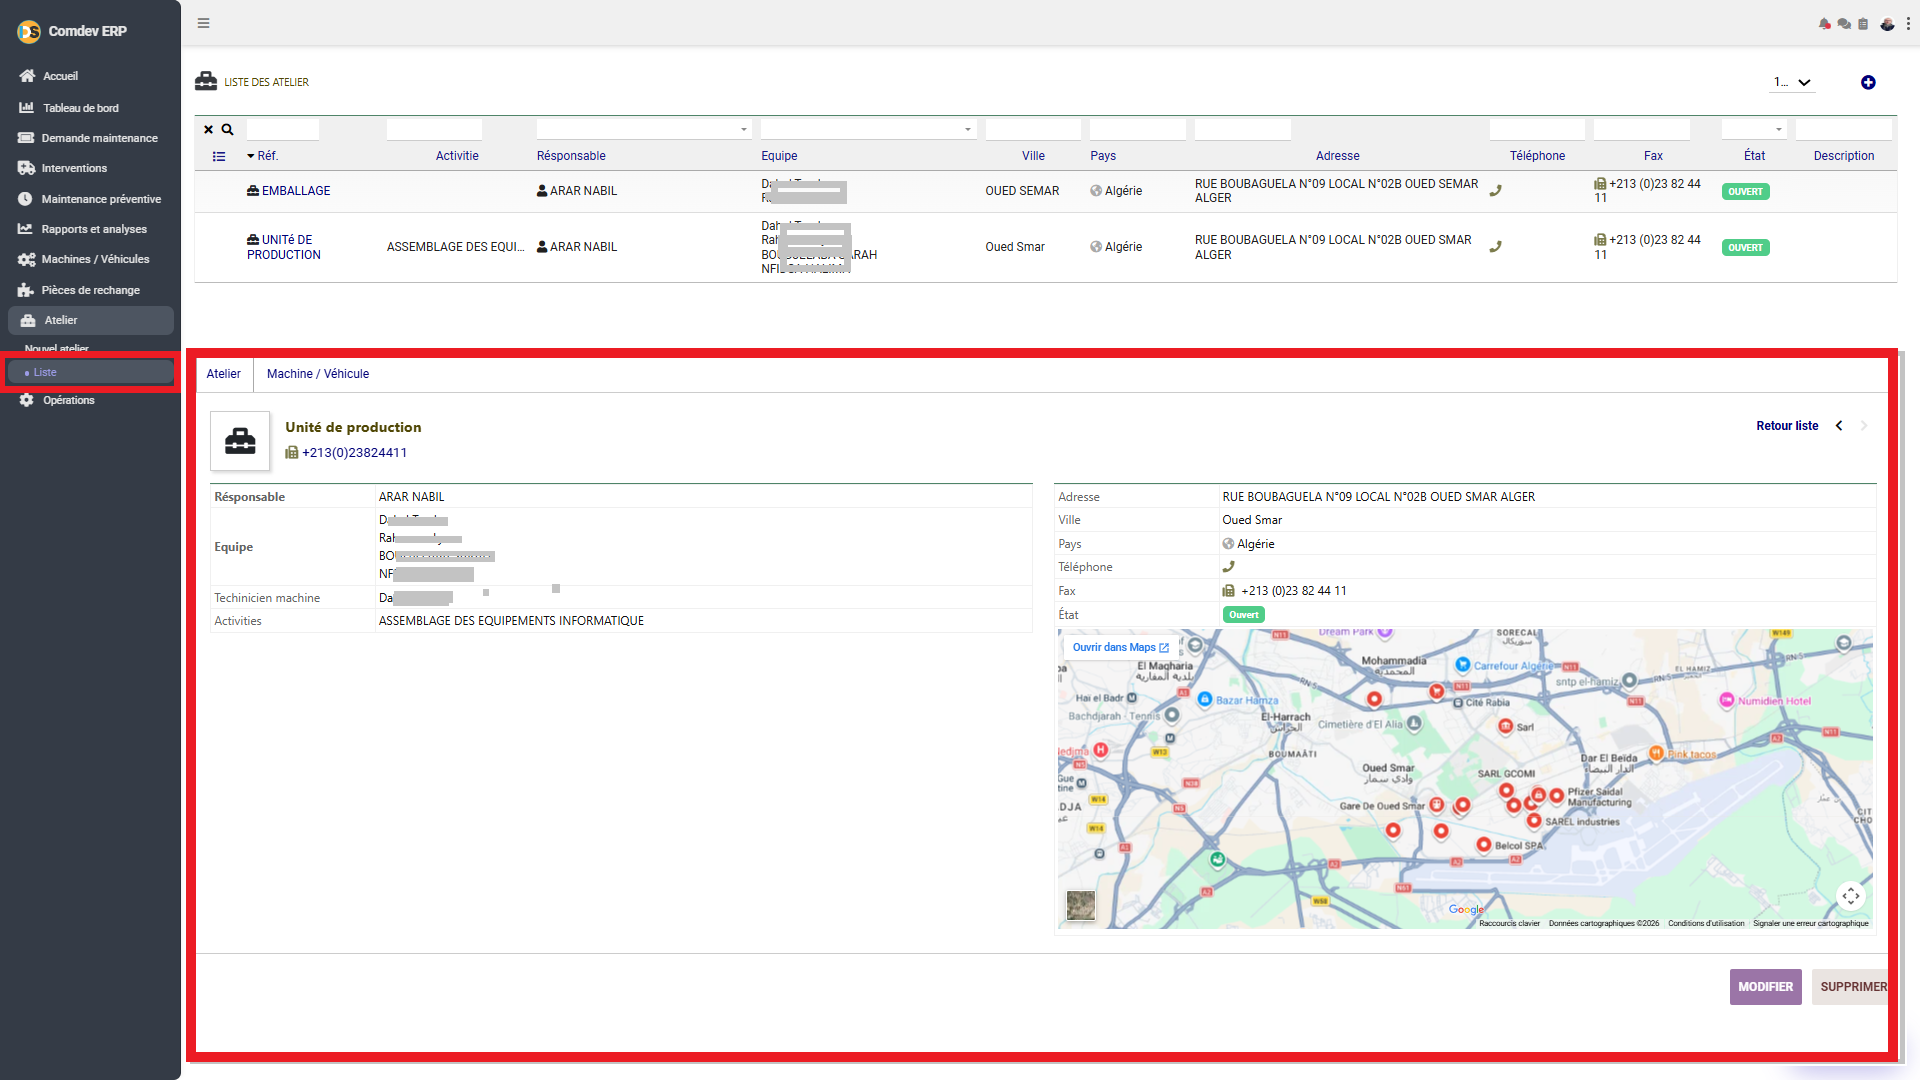Click the SUPPRIMER button
The image size is (1920, 1080).
(1852, 987)
